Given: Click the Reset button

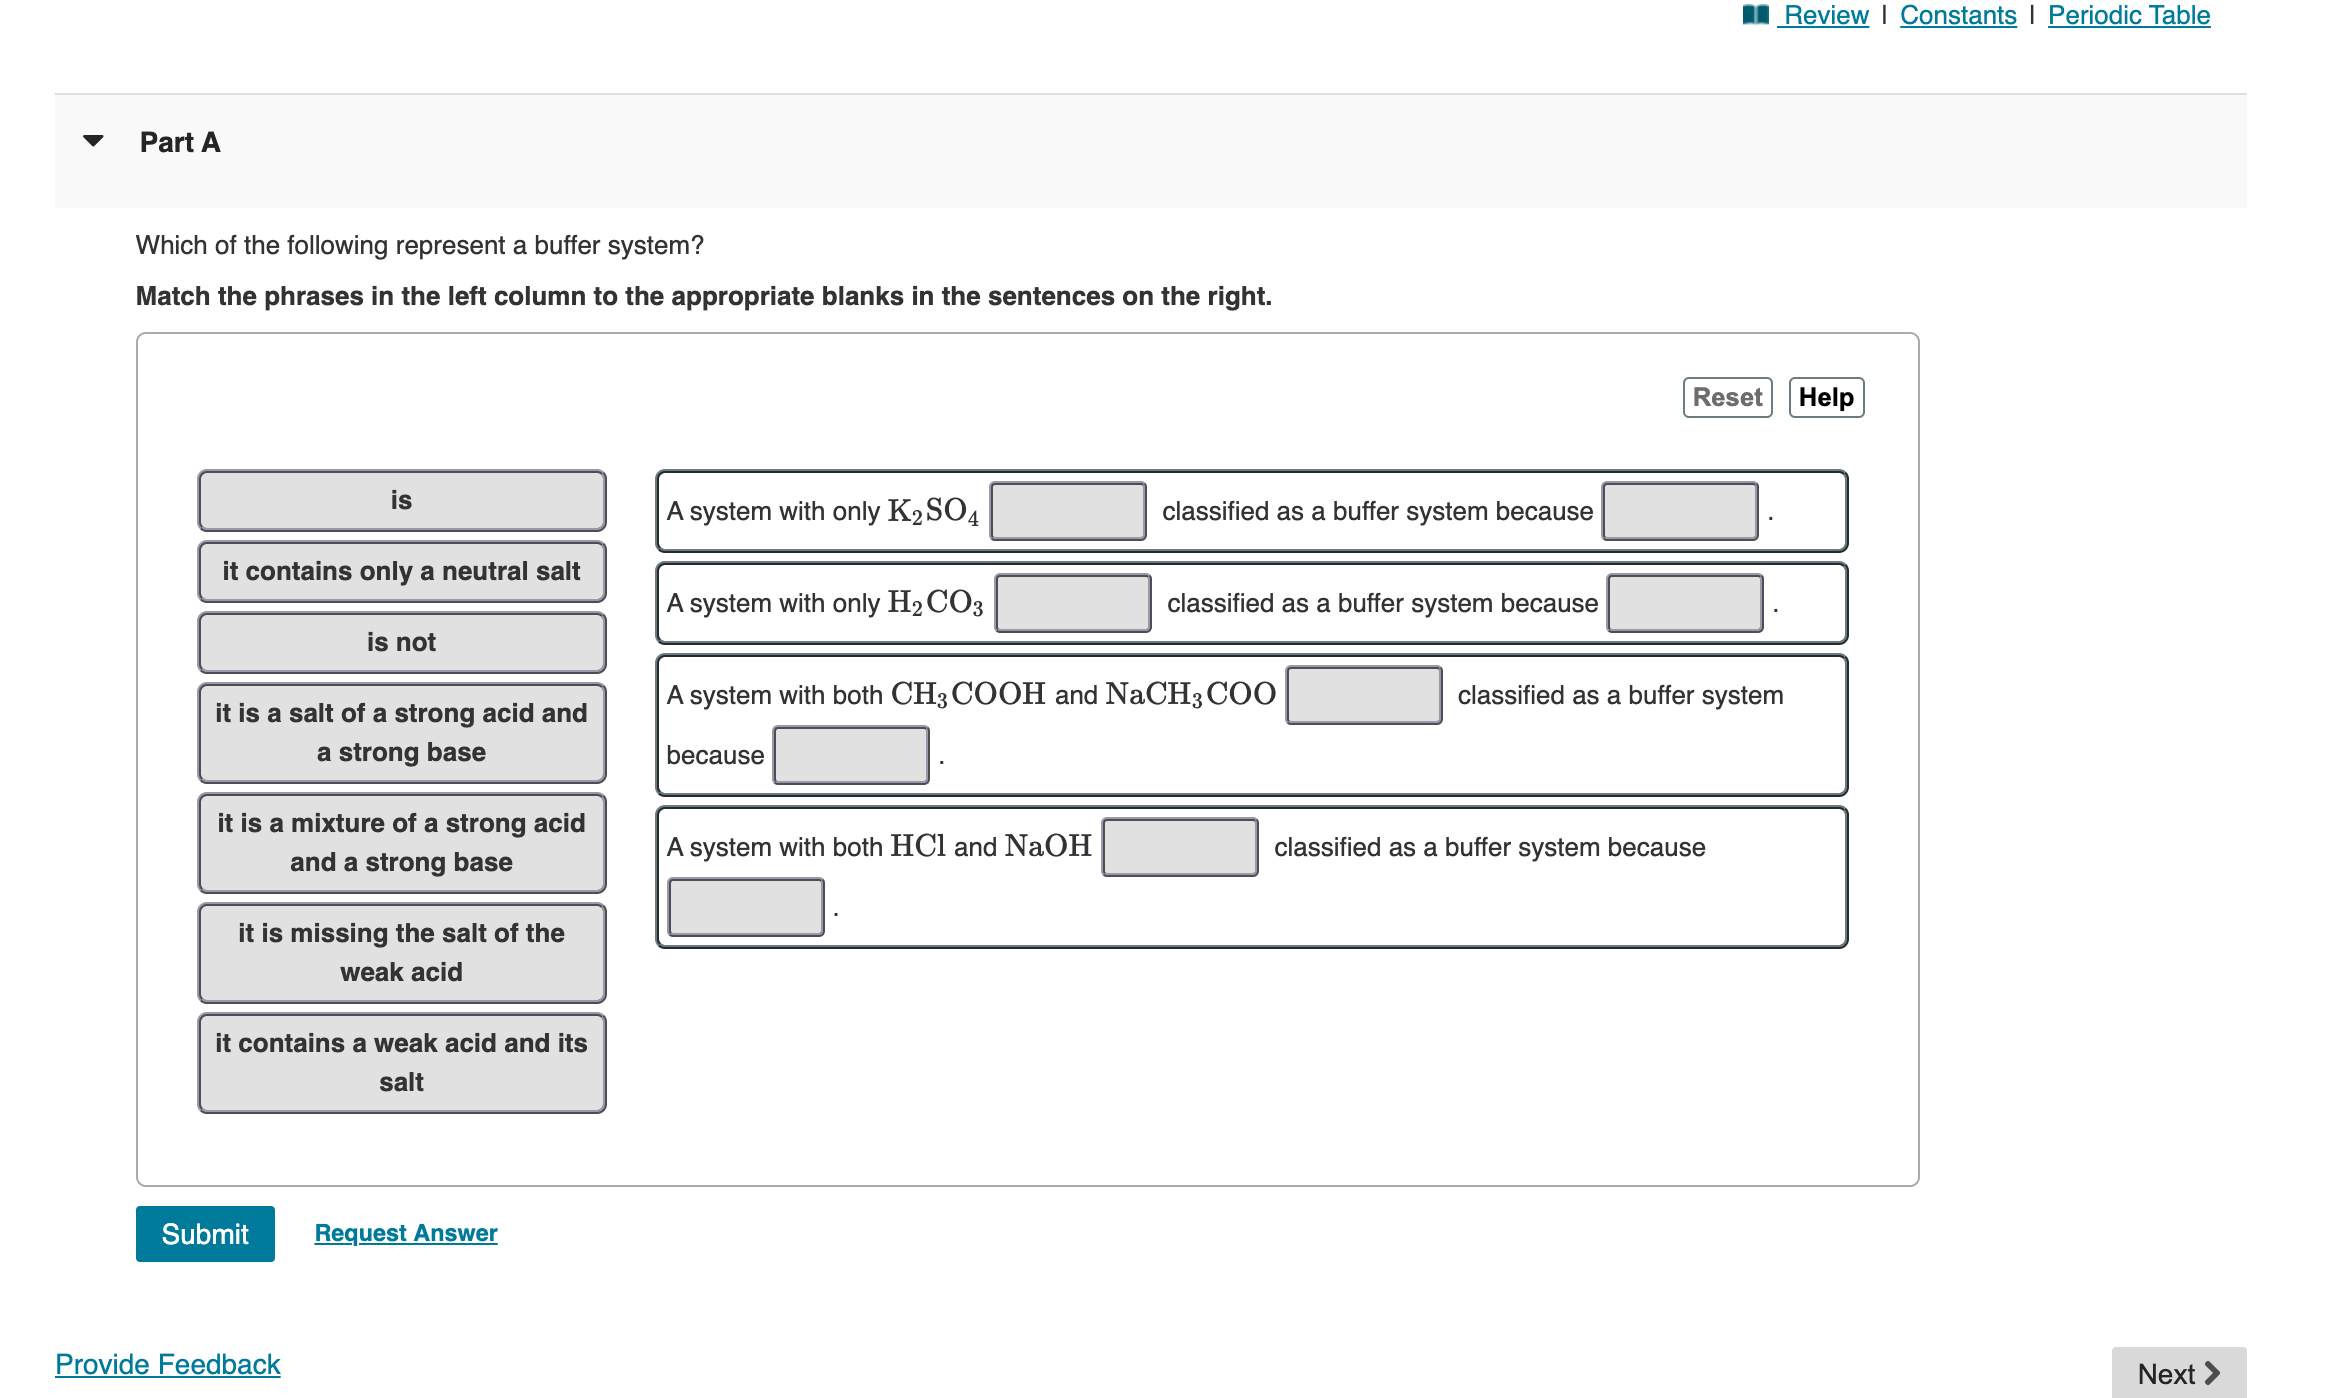Looking at the screenshot, I should coord(1726,397).
